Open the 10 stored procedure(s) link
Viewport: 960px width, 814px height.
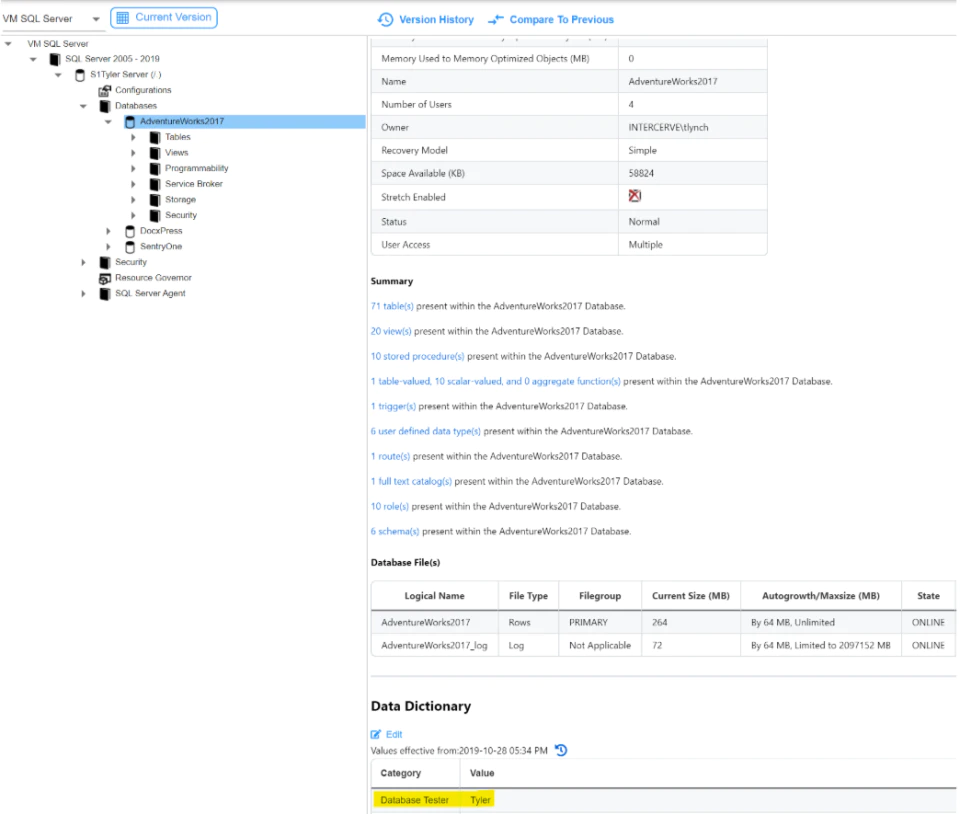418,356
